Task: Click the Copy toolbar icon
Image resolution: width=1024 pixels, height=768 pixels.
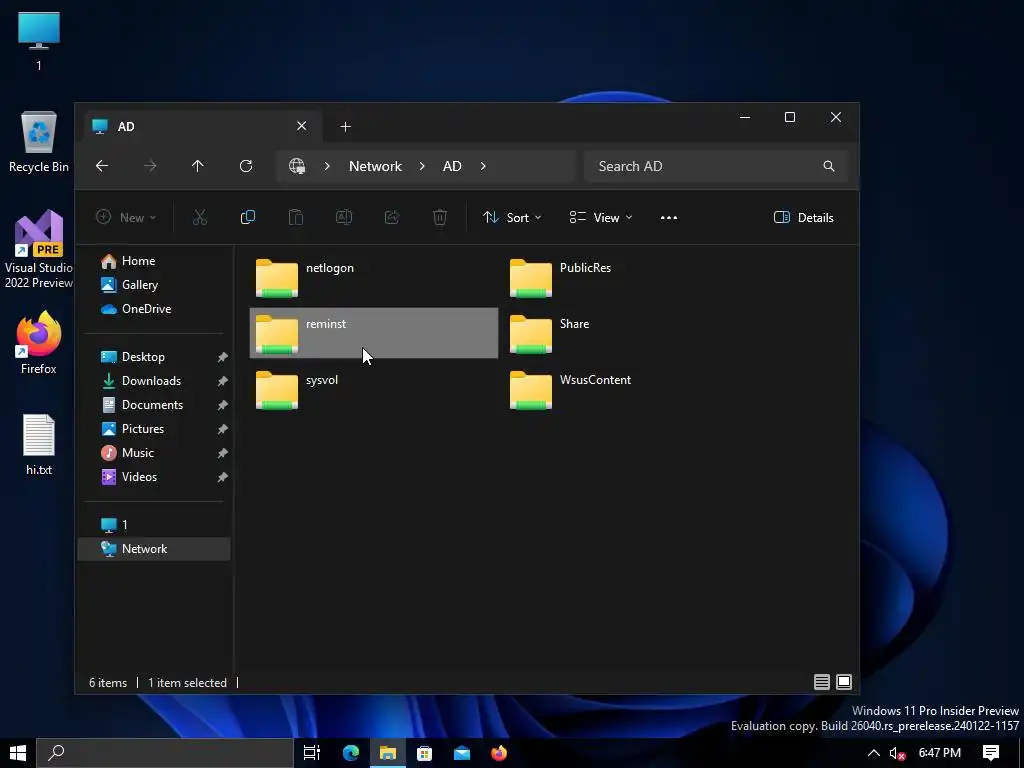Action: pos(248,217)
